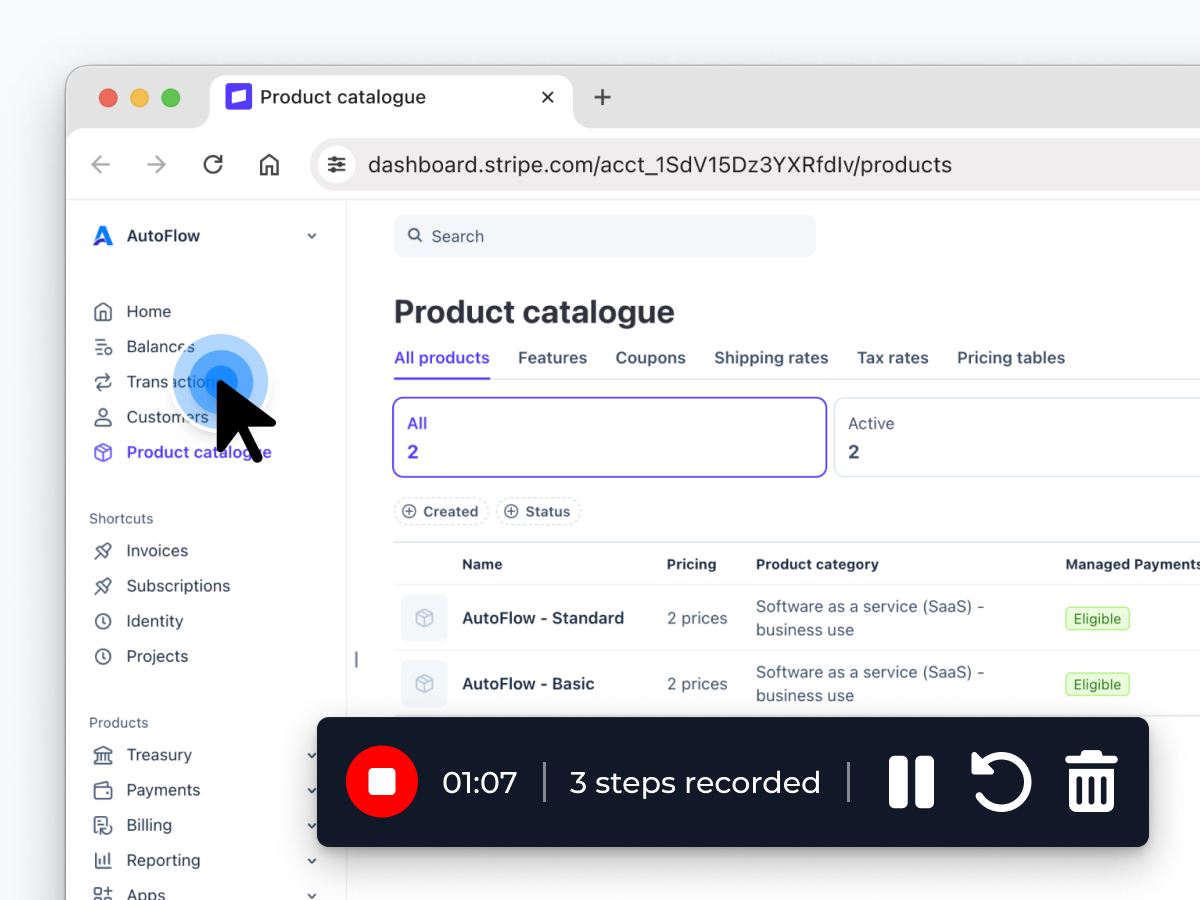Open the site settings icon in address bar
Viewport: 1200px width, 900px height.
click(337, 165)
